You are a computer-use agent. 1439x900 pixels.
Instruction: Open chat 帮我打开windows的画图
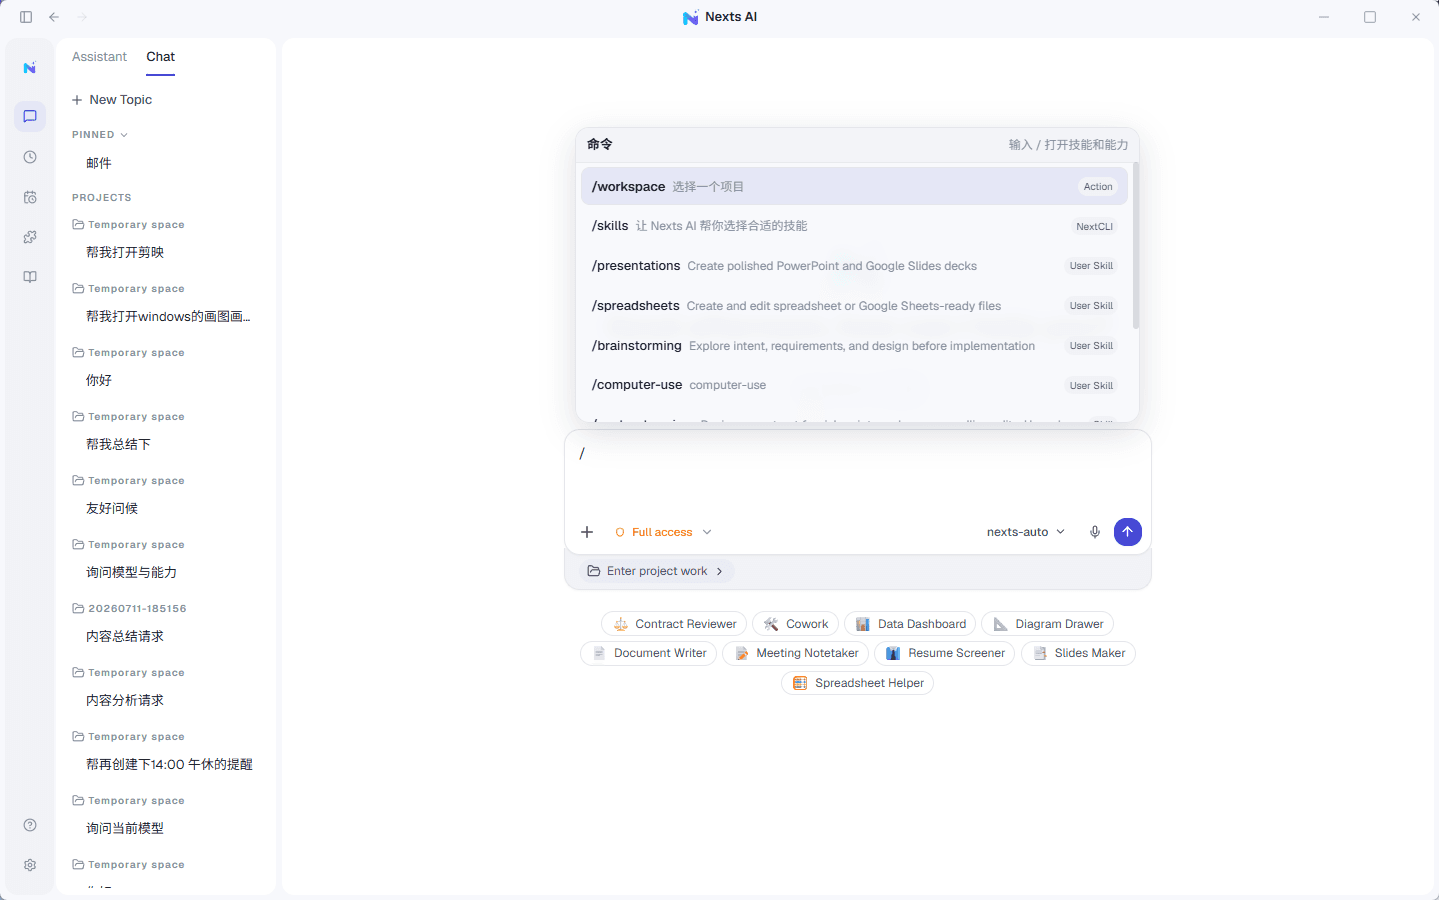click(x=168, y=316)
